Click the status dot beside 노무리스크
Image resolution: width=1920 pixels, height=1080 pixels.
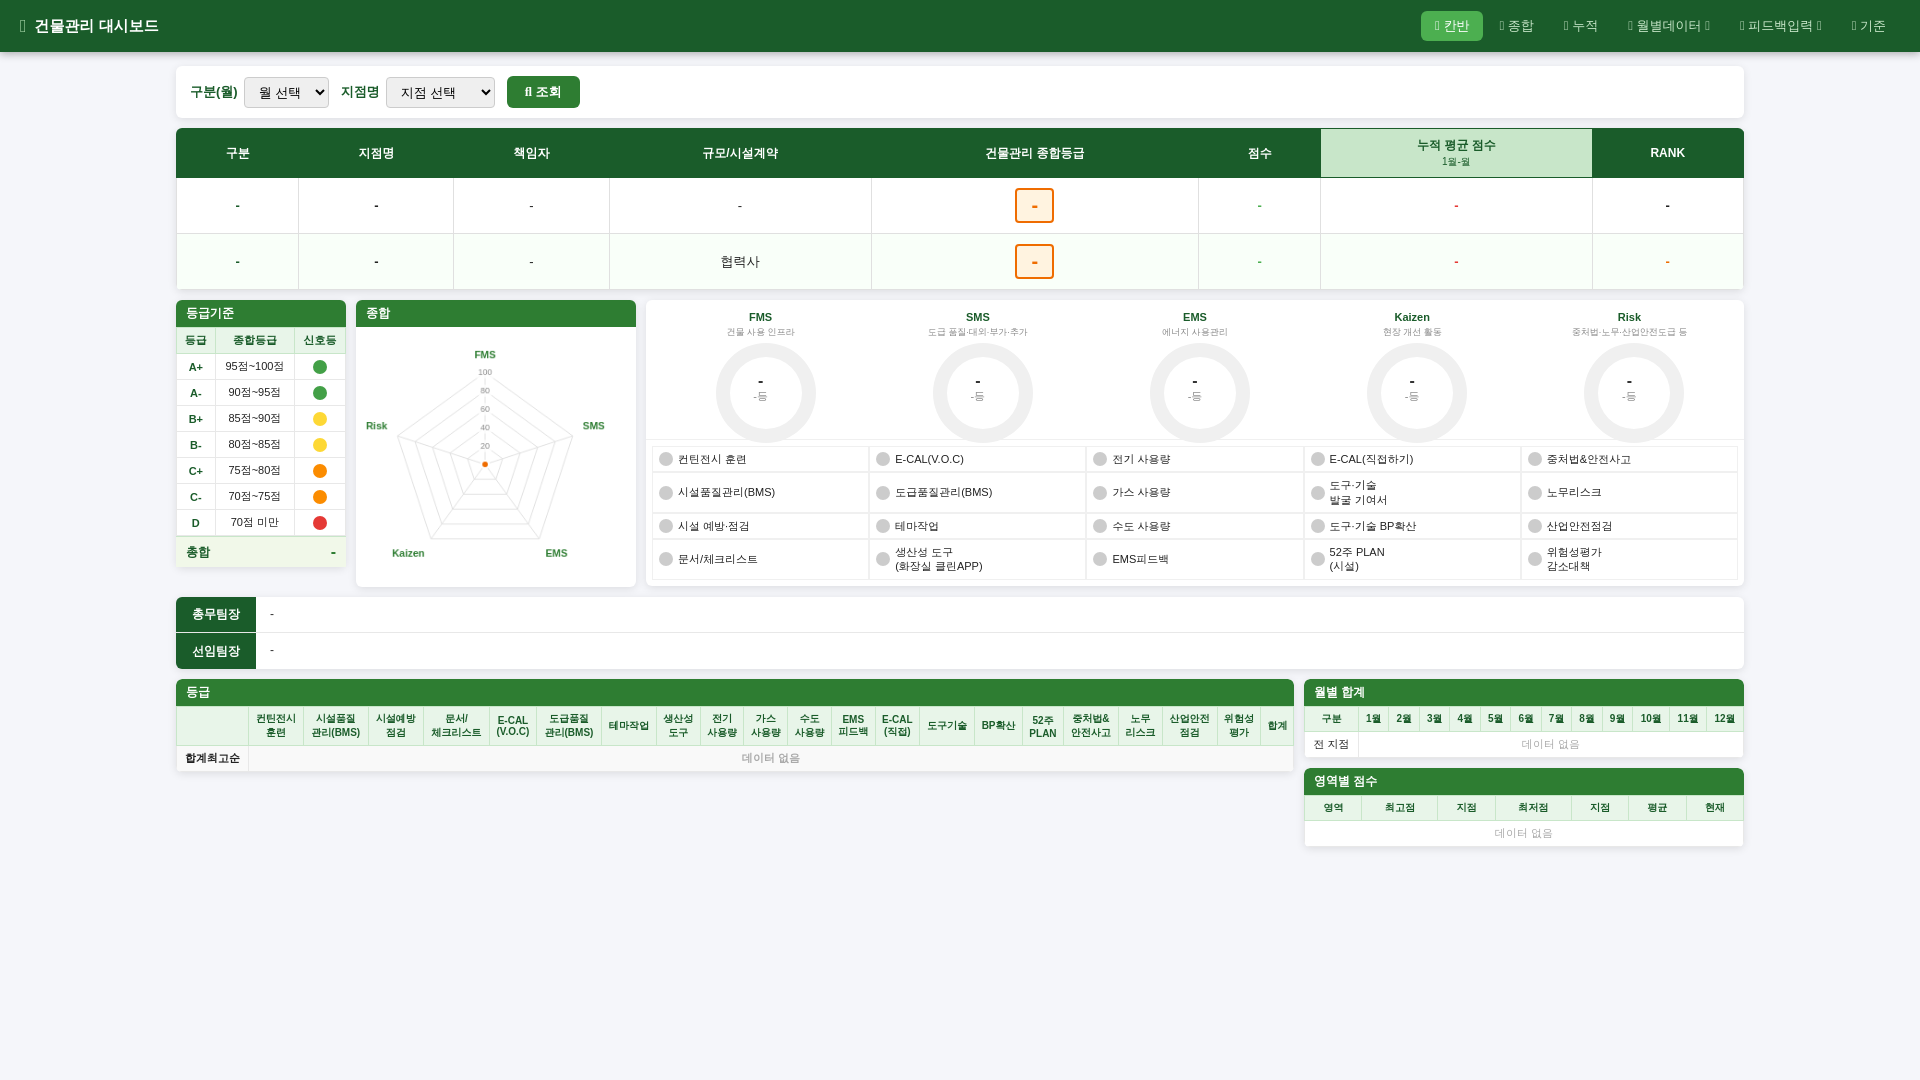coord(1535,493)
